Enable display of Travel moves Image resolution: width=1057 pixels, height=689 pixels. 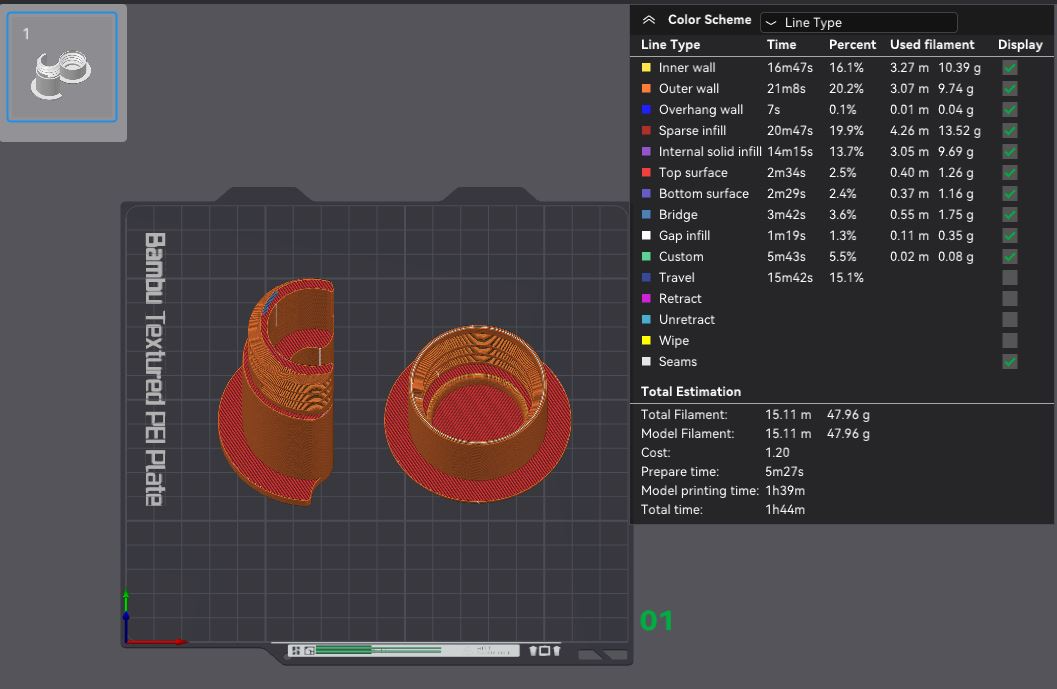click(1009, 277)
